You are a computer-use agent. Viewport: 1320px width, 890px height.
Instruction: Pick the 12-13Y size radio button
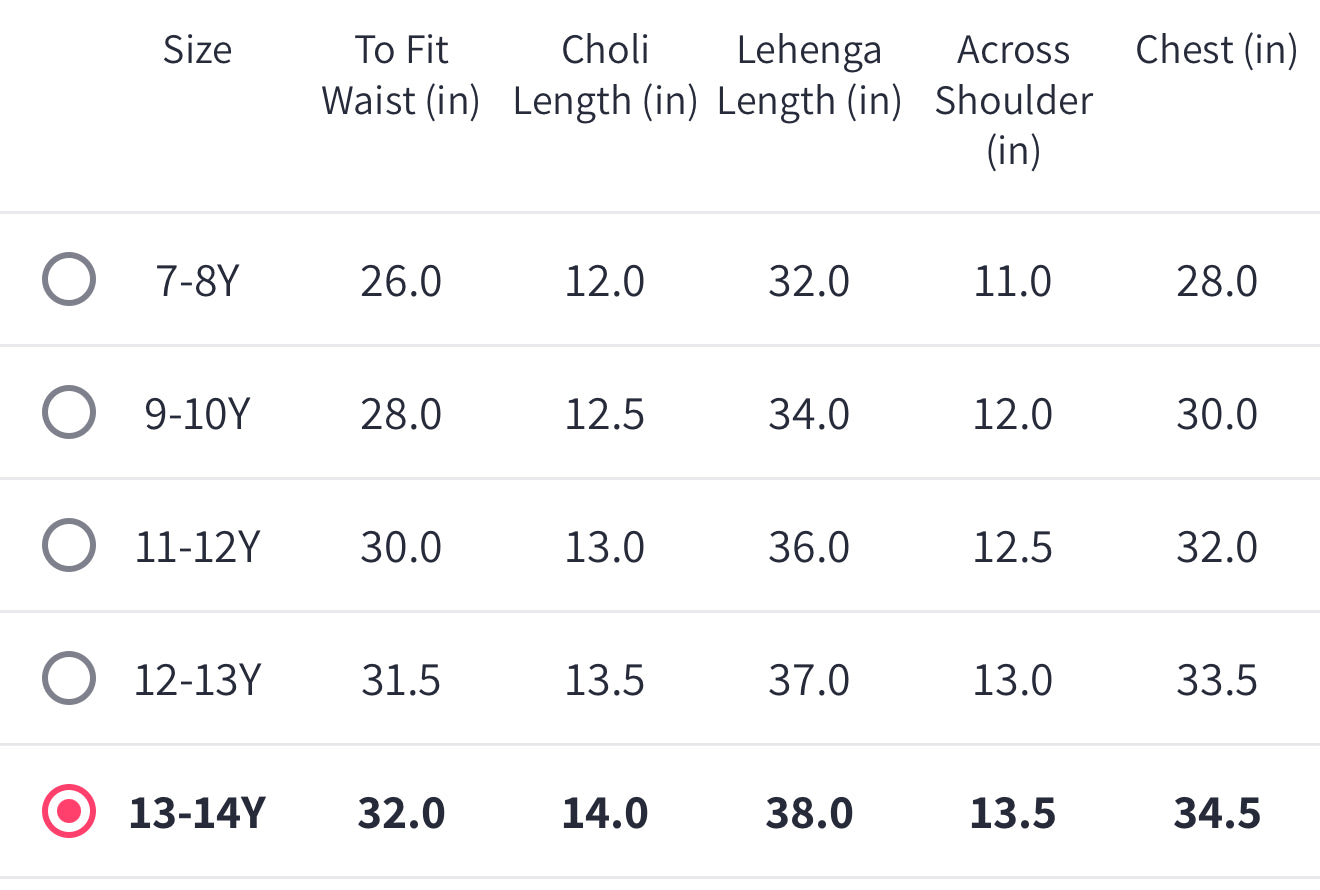click(69, 679)
